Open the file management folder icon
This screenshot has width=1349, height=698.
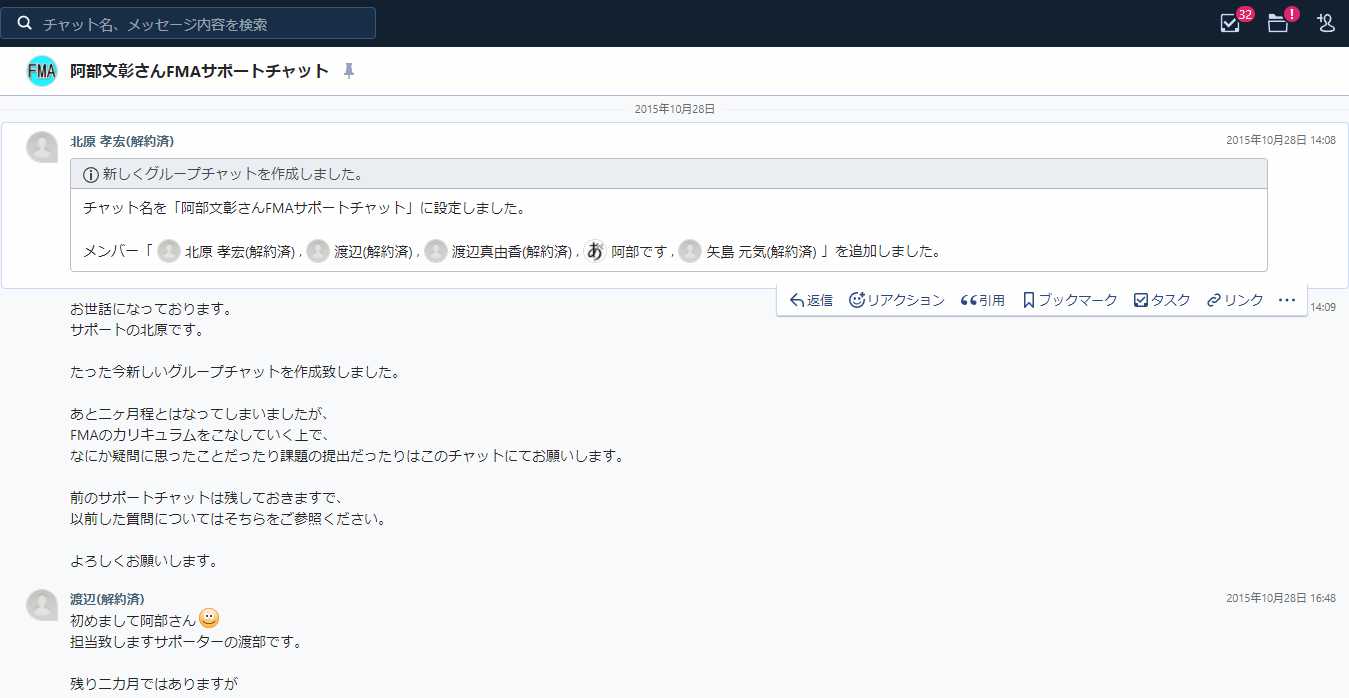point(1278,23)
